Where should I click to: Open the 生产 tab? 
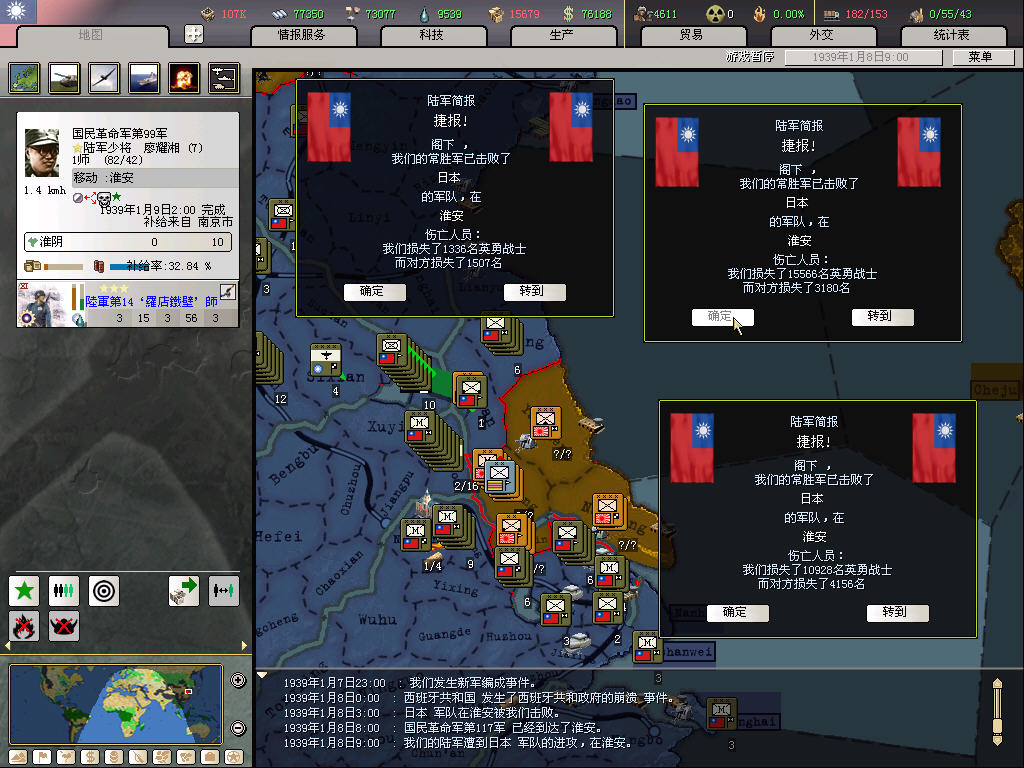tap(562, 35)
